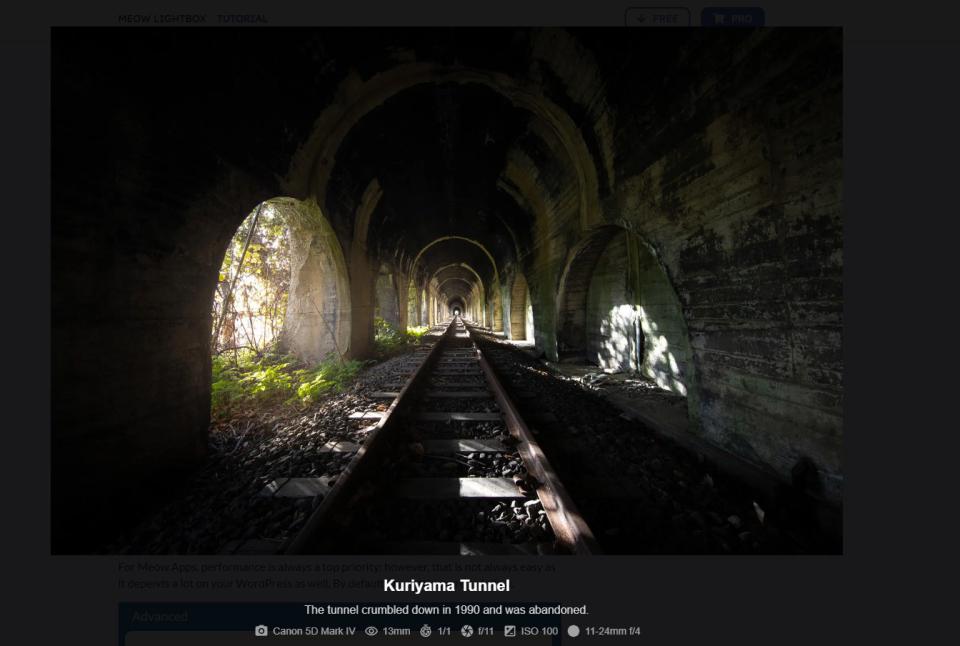The width and height of the screenshot is (960, 646).
Task: Click the FREE download button
Action: click(657, 18)
